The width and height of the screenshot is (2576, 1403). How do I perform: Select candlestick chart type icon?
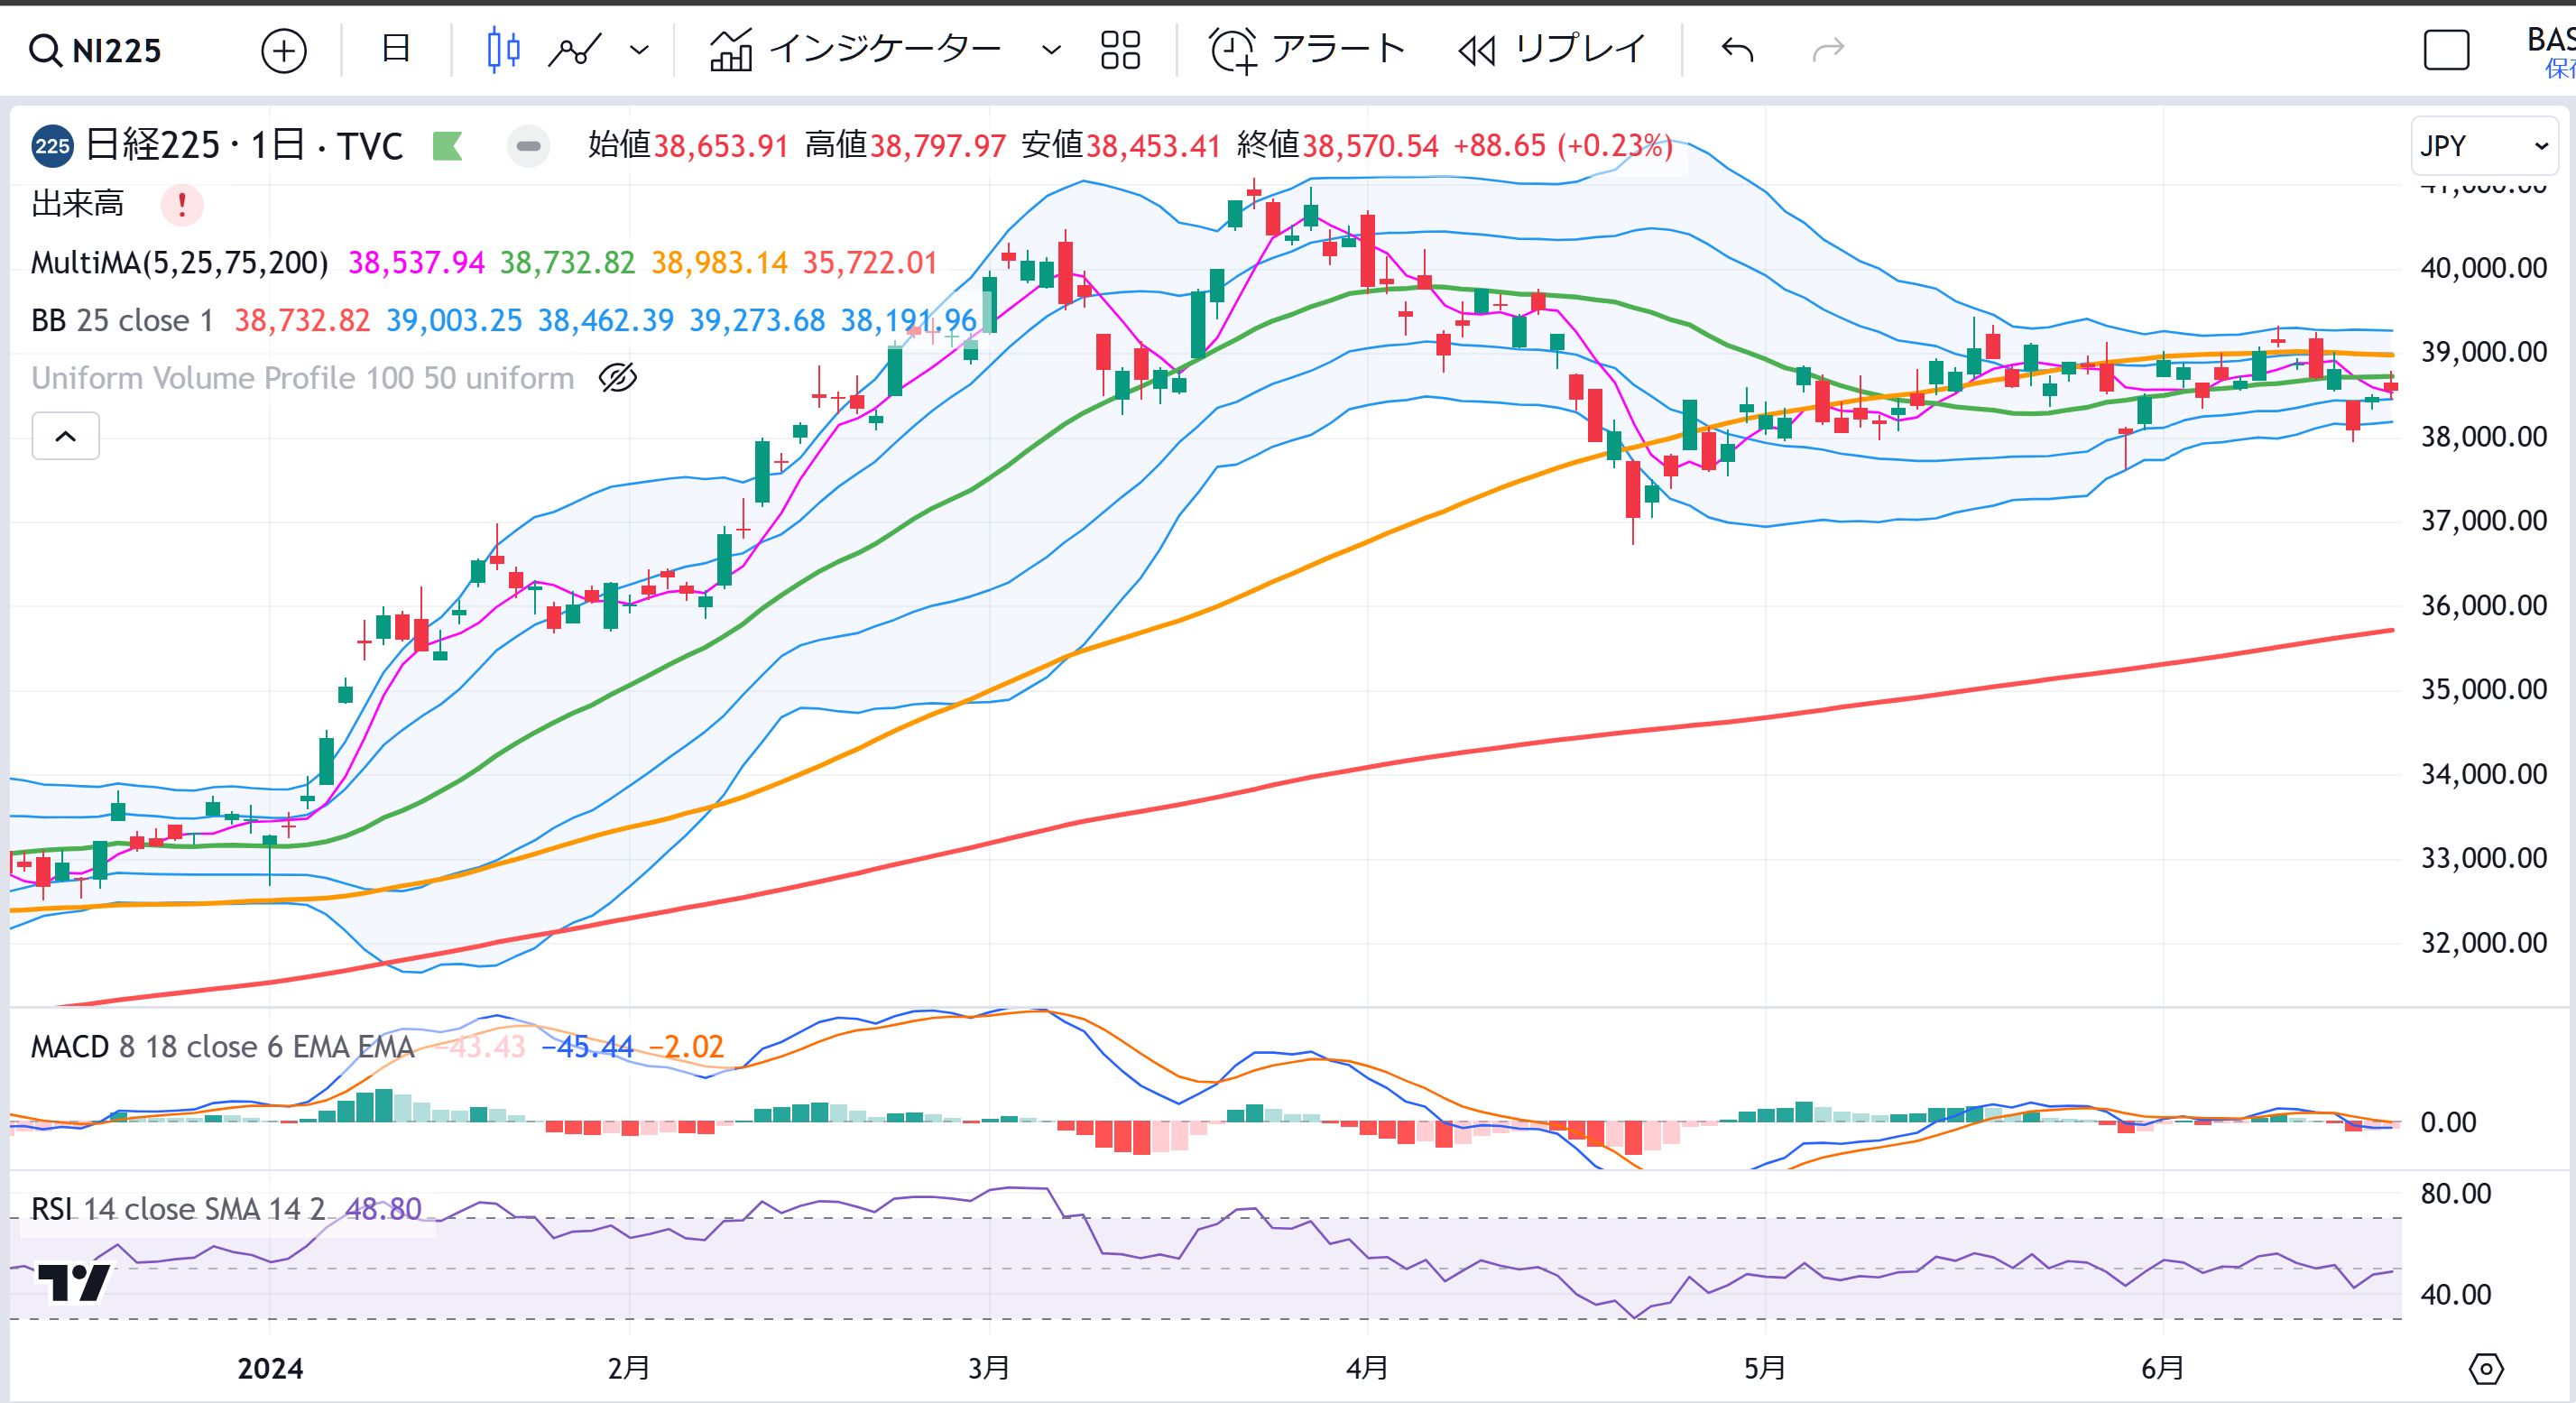click(x=503, y=50)
